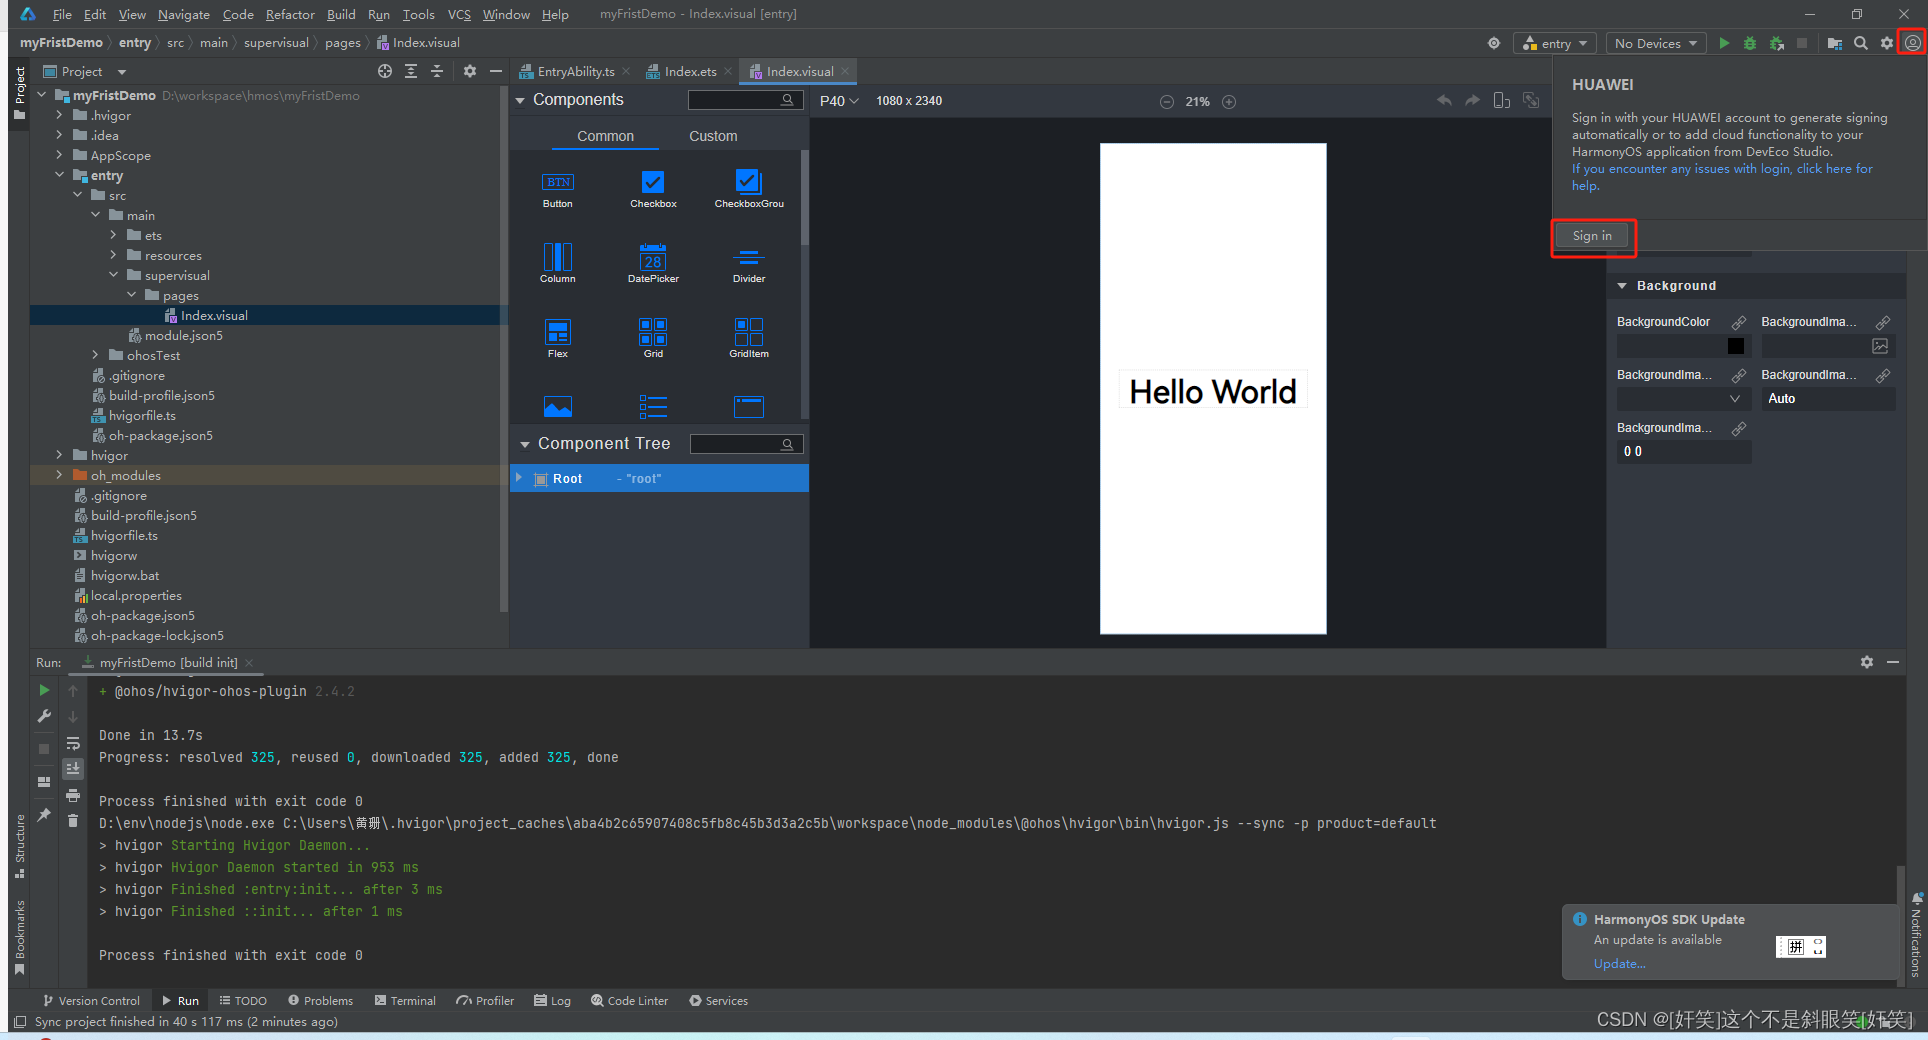Click the login help link
The height and width of the screenshot is (1040, 1928).
click(1722, 177)
